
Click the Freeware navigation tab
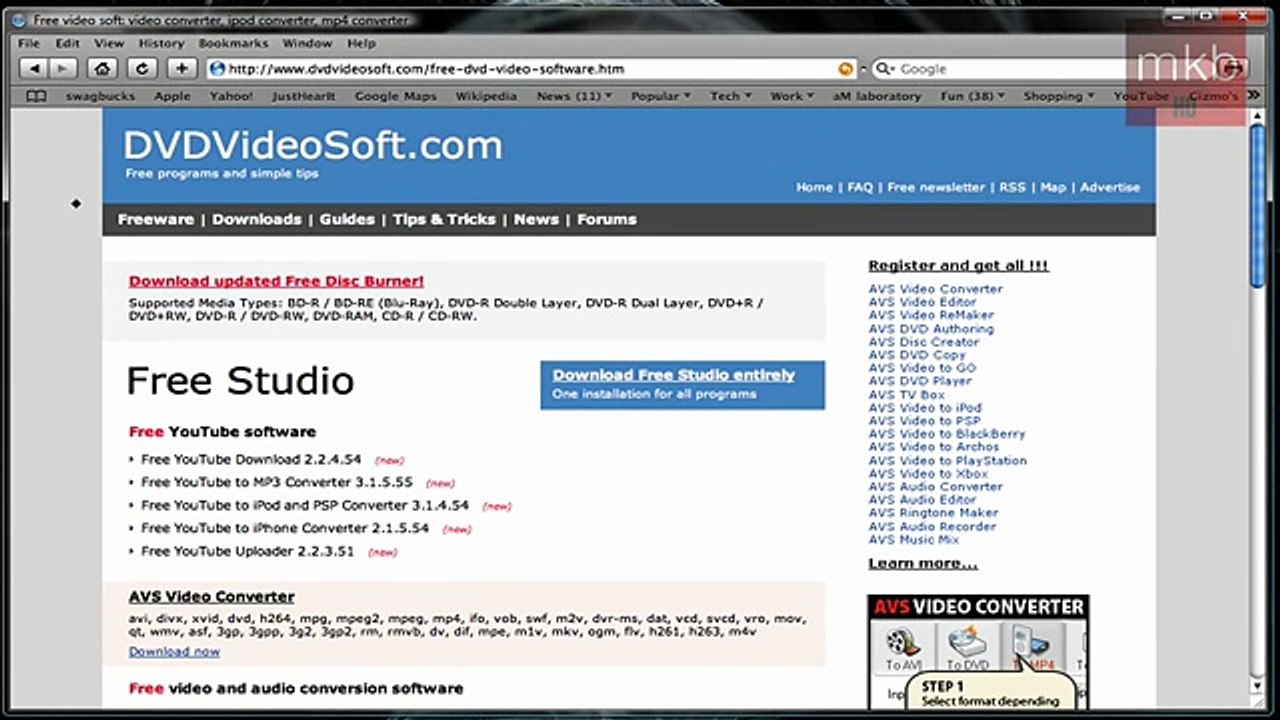(x=155, y=219)
